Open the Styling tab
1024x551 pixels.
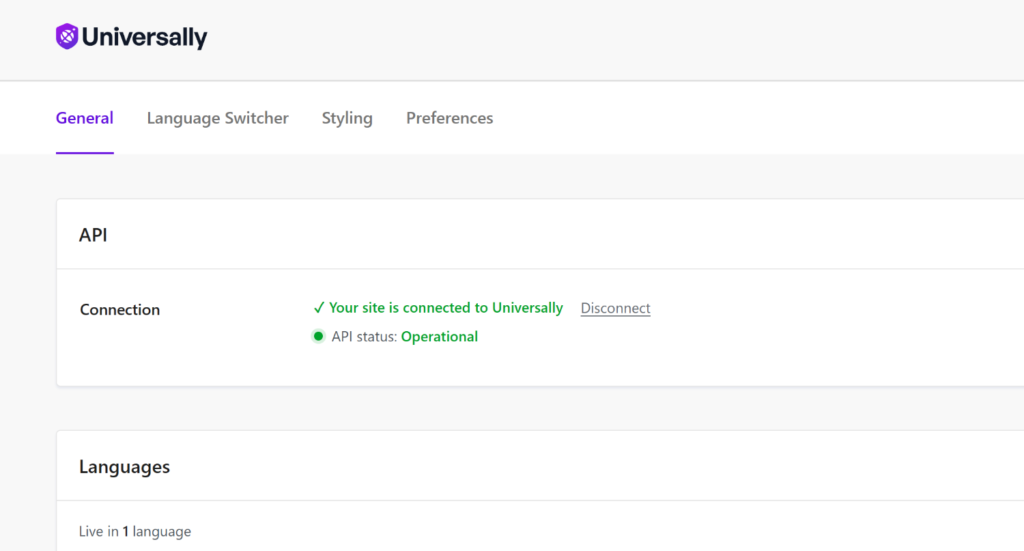347,118
